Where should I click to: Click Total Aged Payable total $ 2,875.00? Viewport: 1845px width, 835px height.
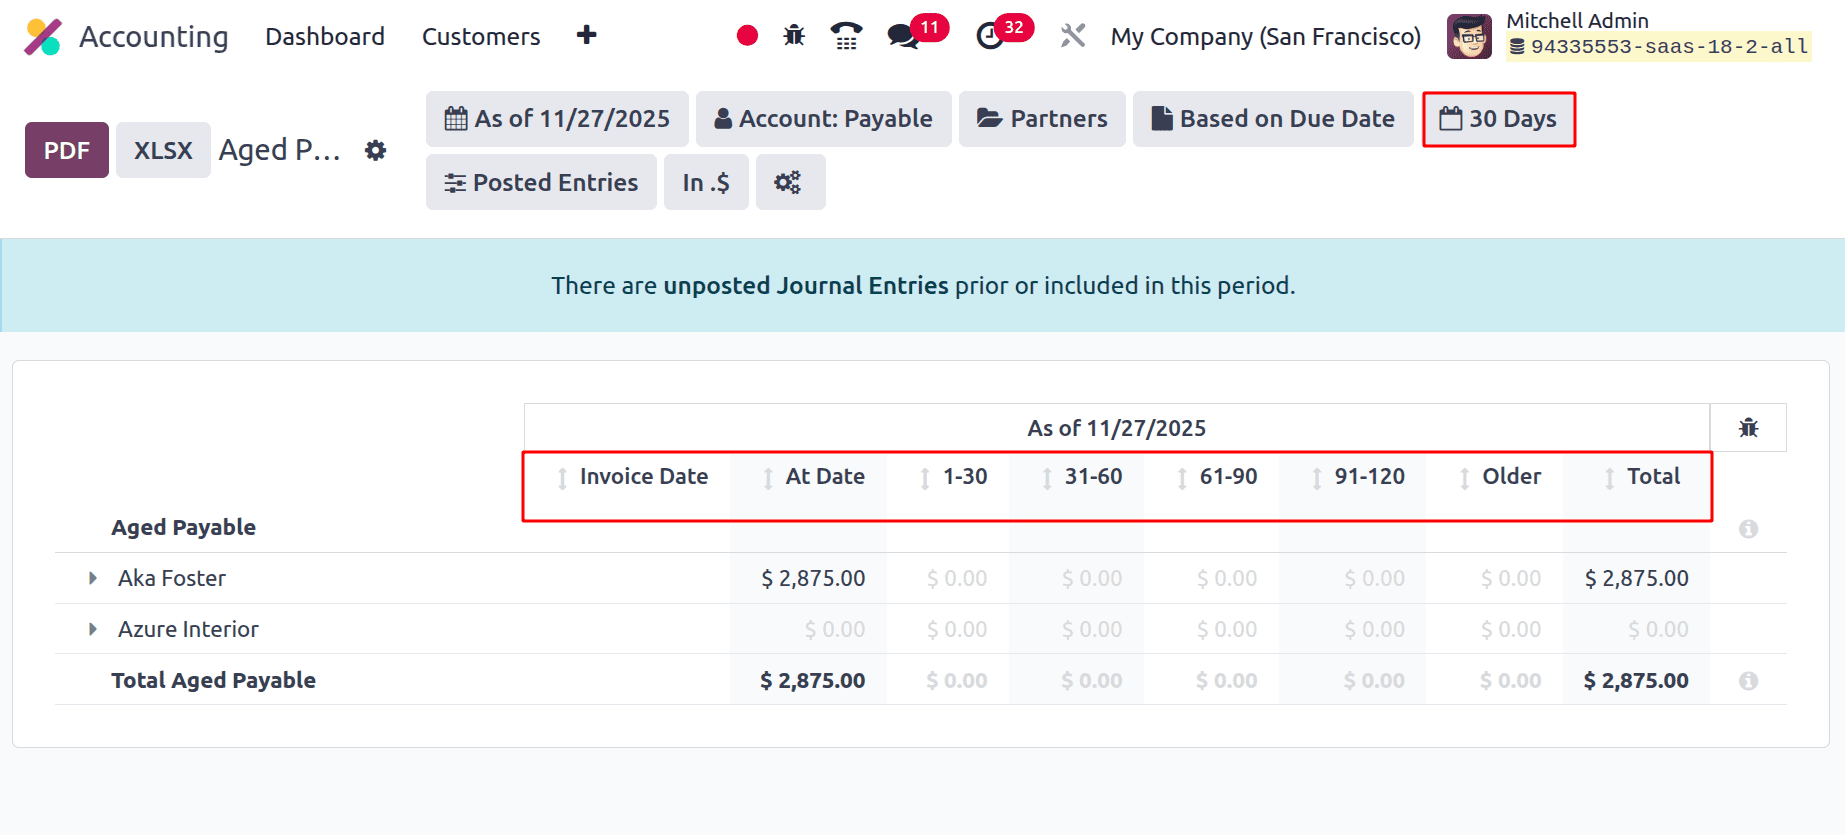point(1636,680)
